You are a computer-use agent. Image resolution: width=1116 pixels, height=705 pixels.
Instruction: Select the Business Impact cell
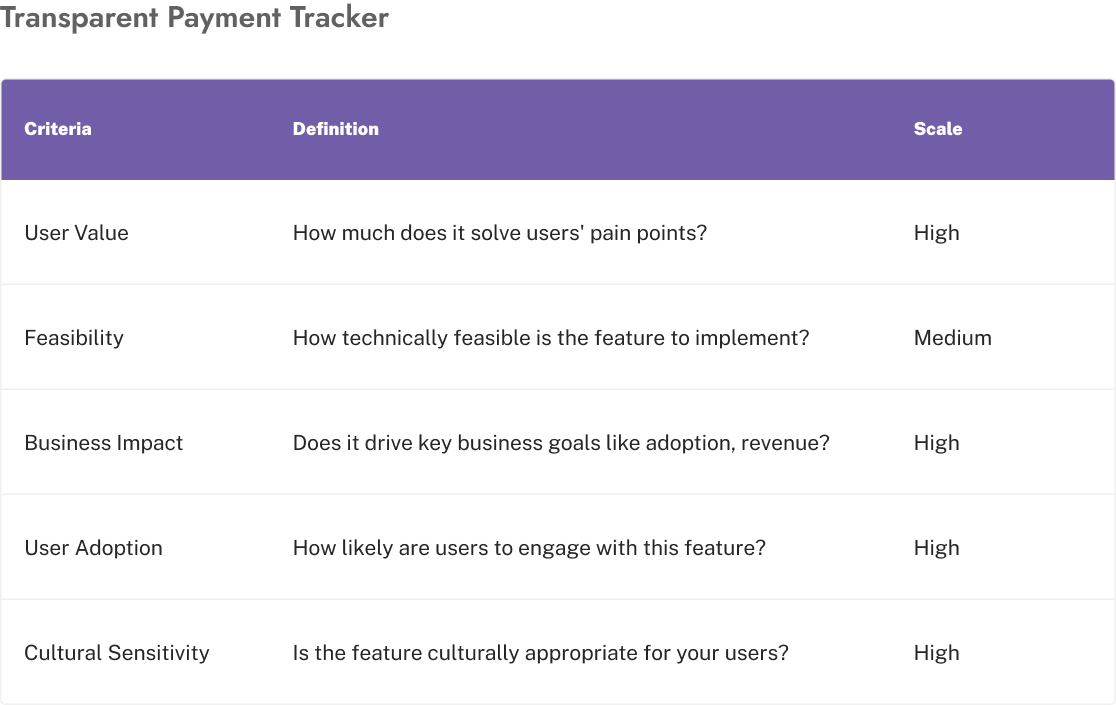pyautogui.click(x=104, y=443)
